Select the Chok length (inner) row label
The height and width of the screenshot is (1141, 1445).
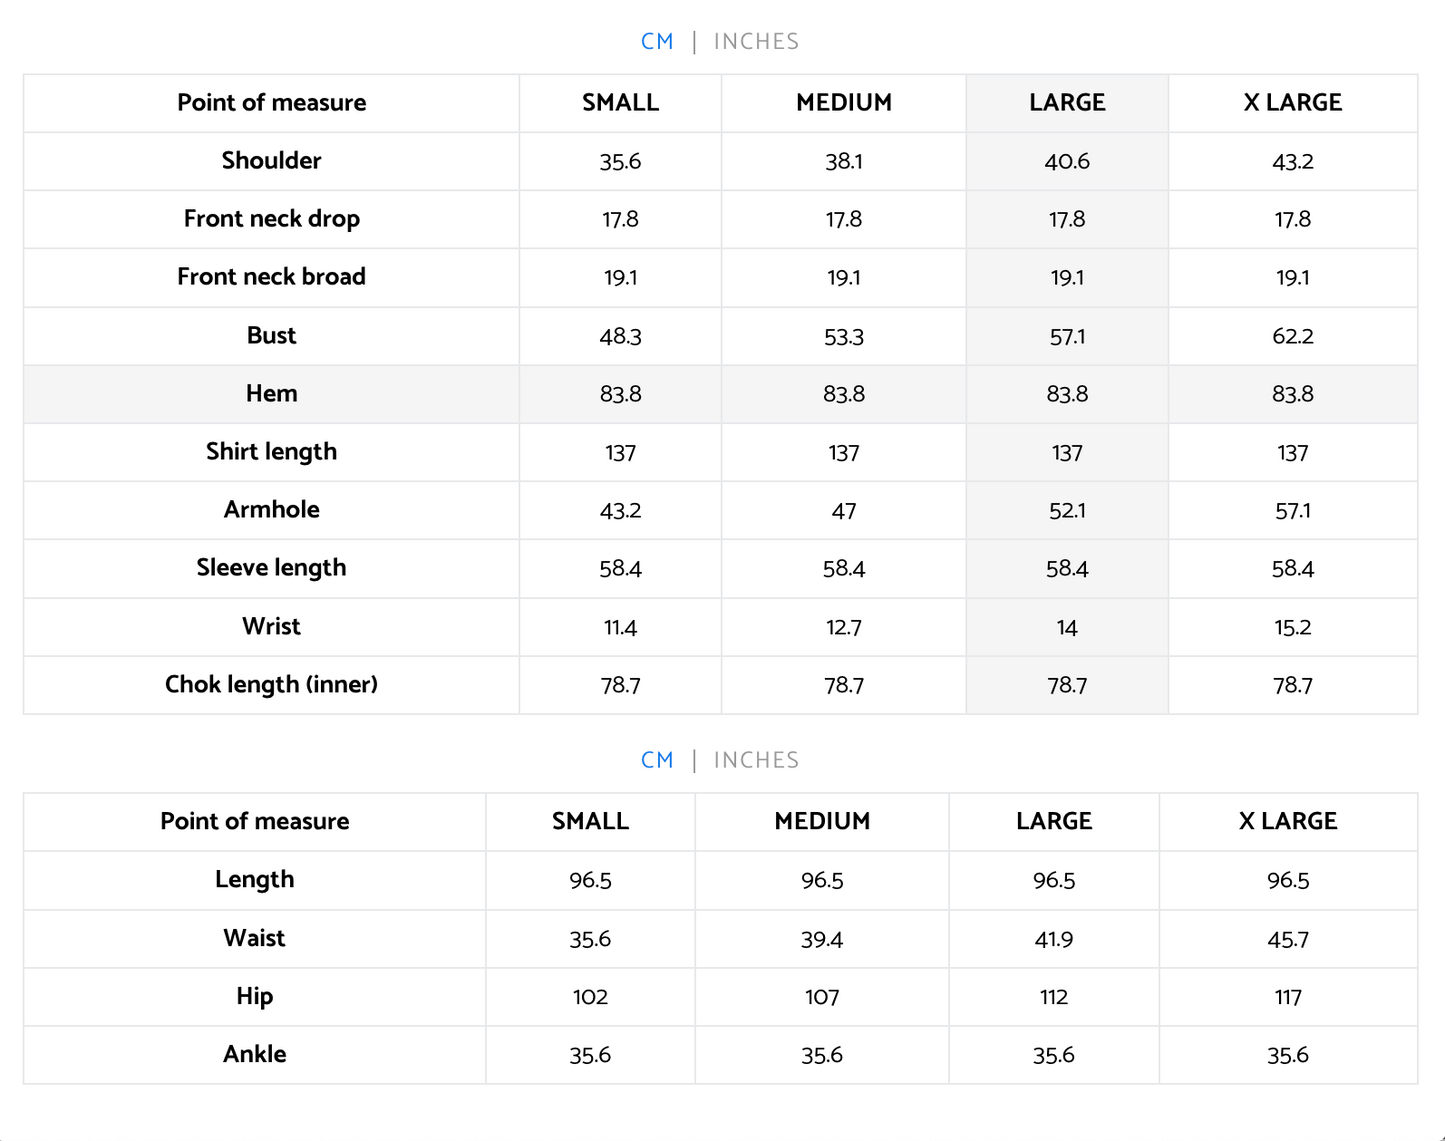[272, 685]
